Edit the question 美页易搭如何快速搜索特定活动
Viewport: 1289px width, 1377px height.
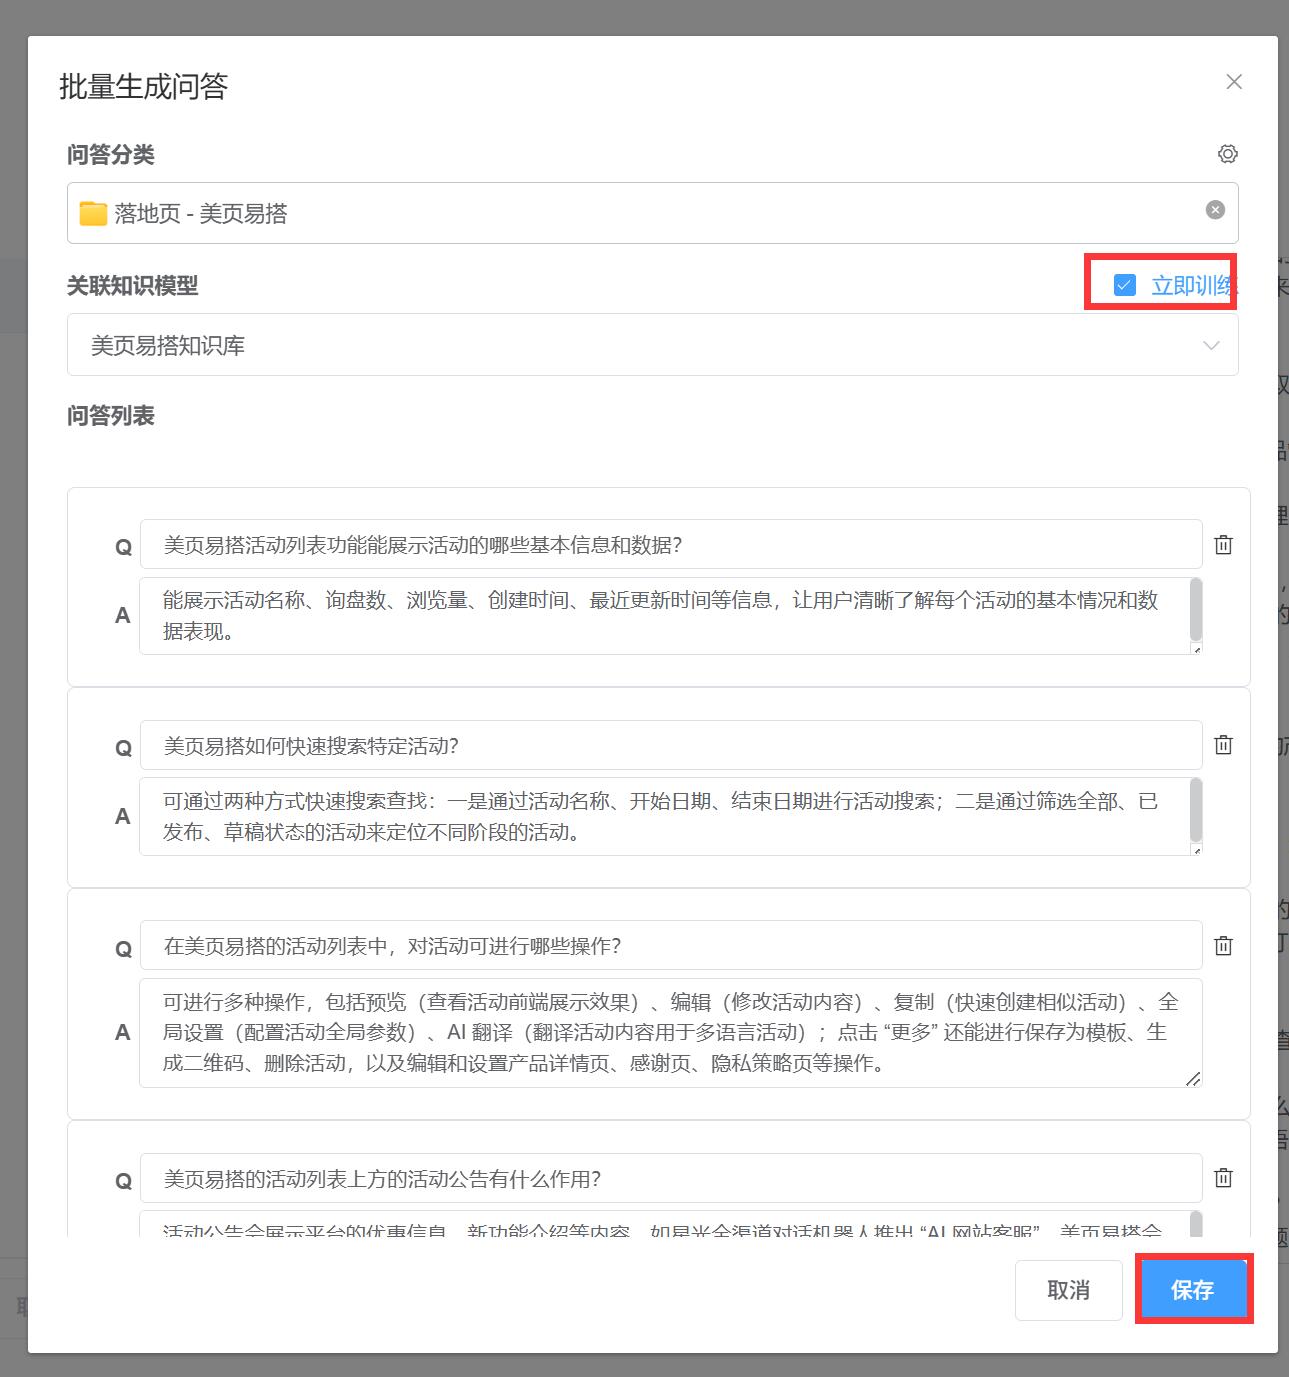click(x=671, y=746)
